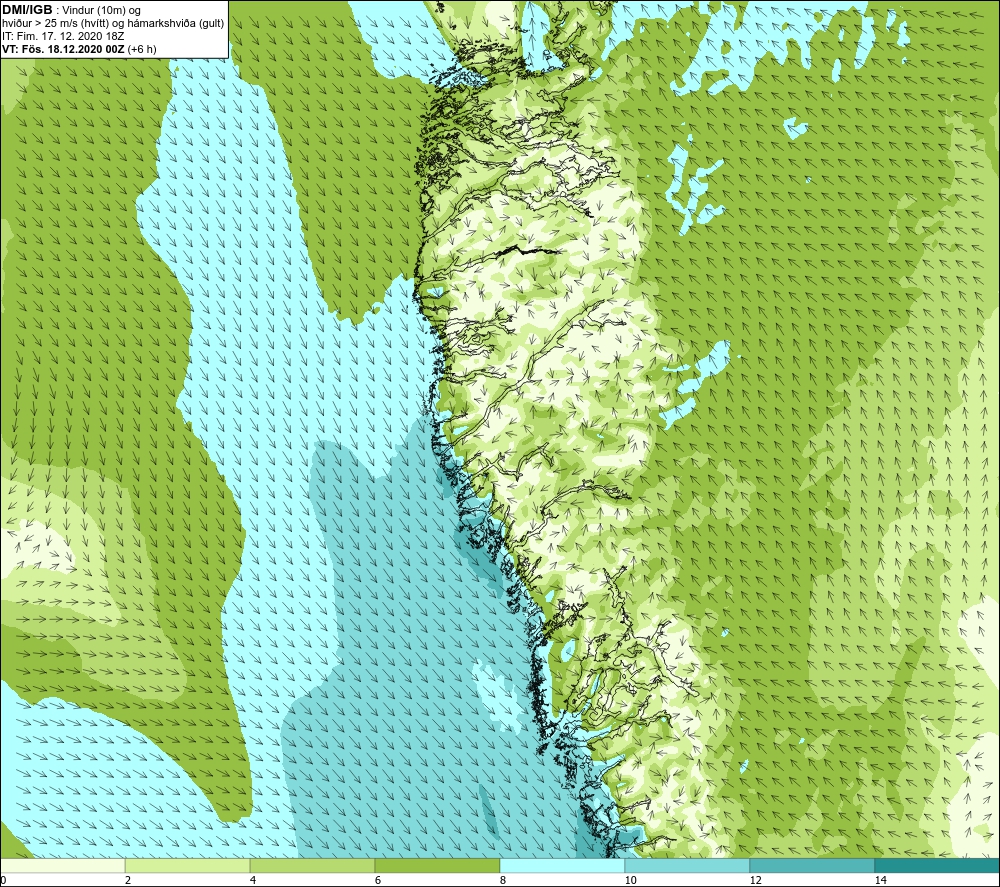Viewport: 1000px width, 887px height.
Task: Pick the pale yellow 0–2 m/s color band
Action: coord(62,865)
